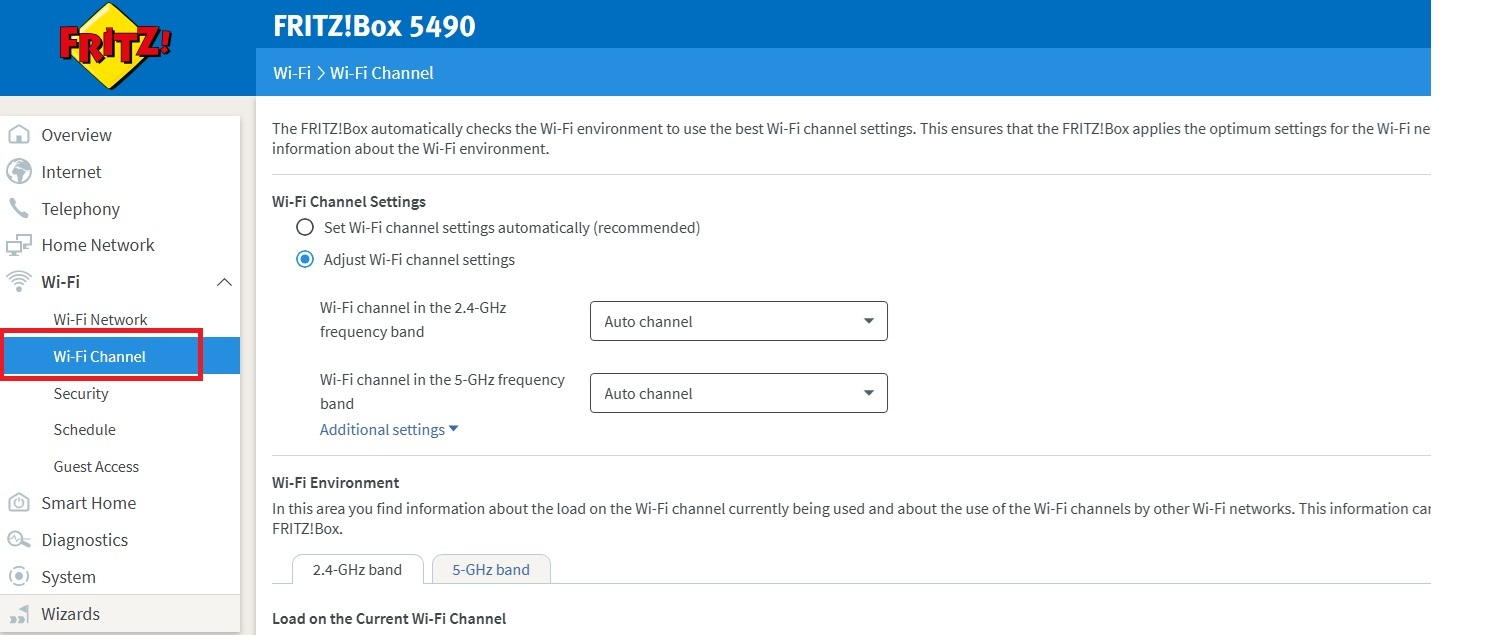
Task: Click the FRITZ! logo
Action: click(115, 48)
